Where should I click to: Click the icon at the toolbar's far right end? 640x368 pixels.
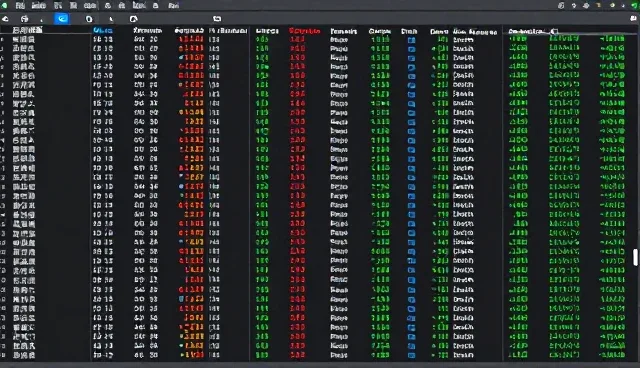633,19
